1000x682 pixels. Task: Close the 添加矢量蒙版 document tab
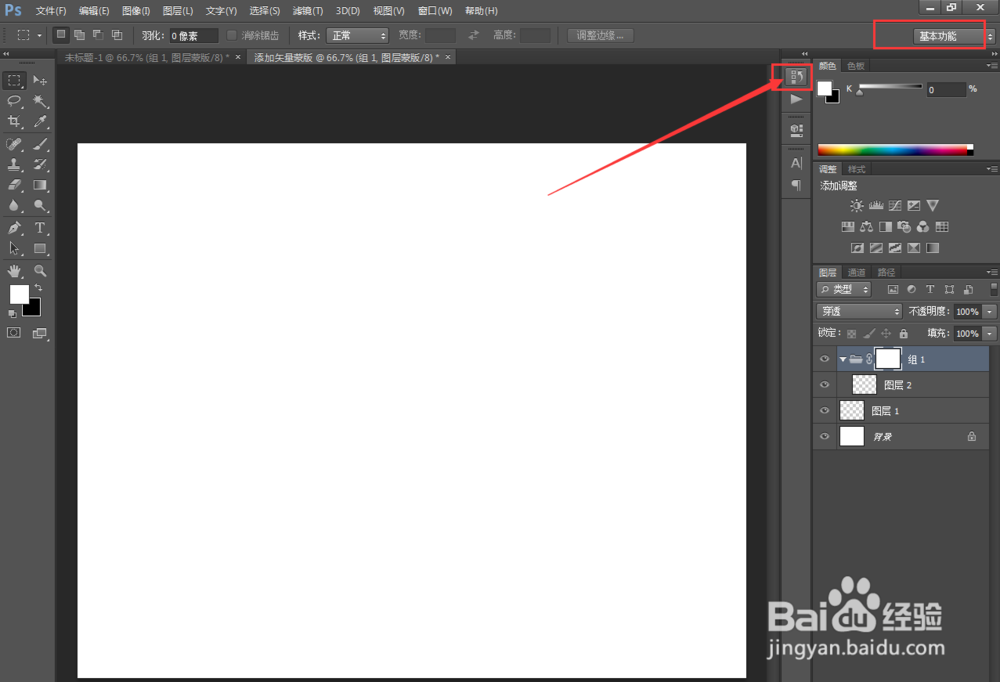[x=448, y=57]
